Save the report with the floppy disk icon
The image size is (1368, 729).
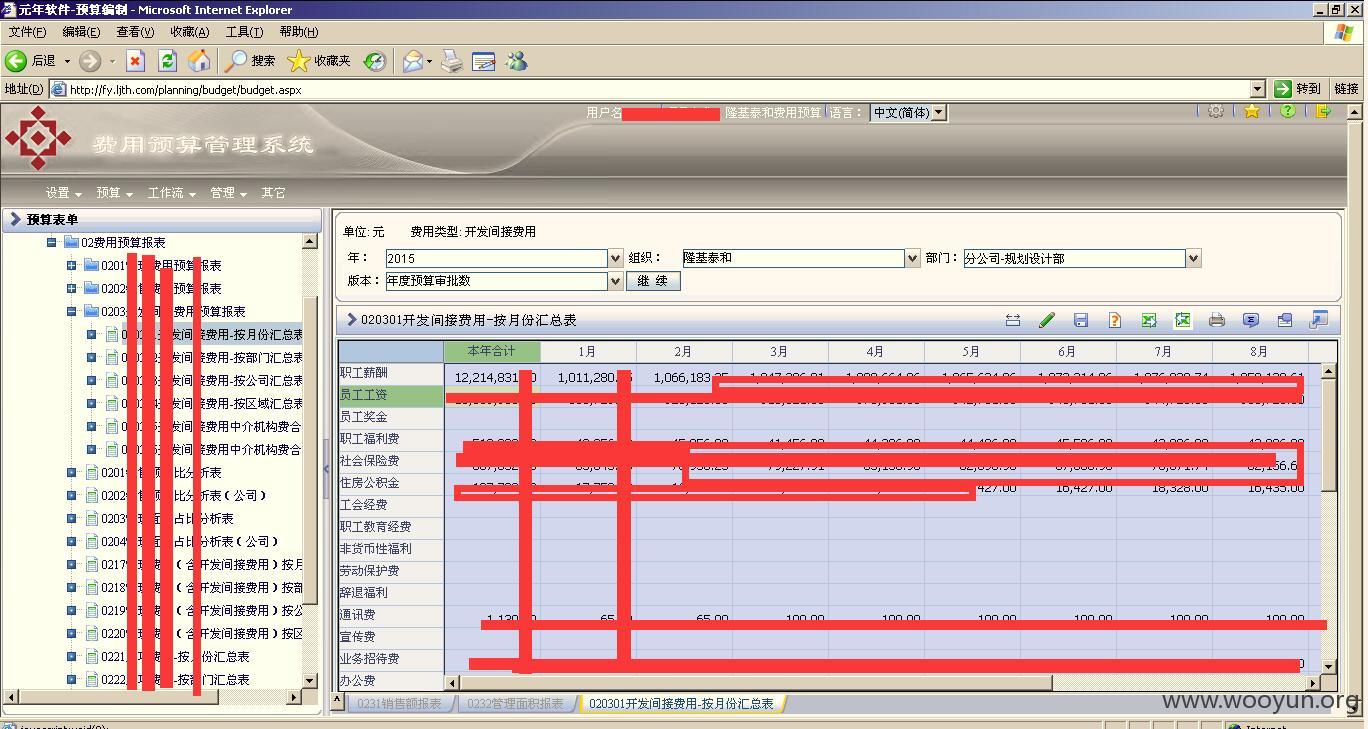click(1081, 320)
